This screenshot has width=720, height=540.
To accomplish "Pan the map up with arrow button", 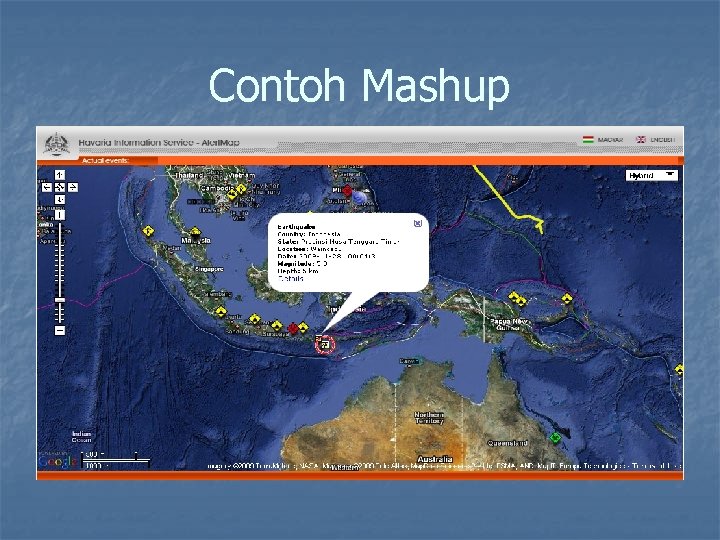I will [60, 175].
